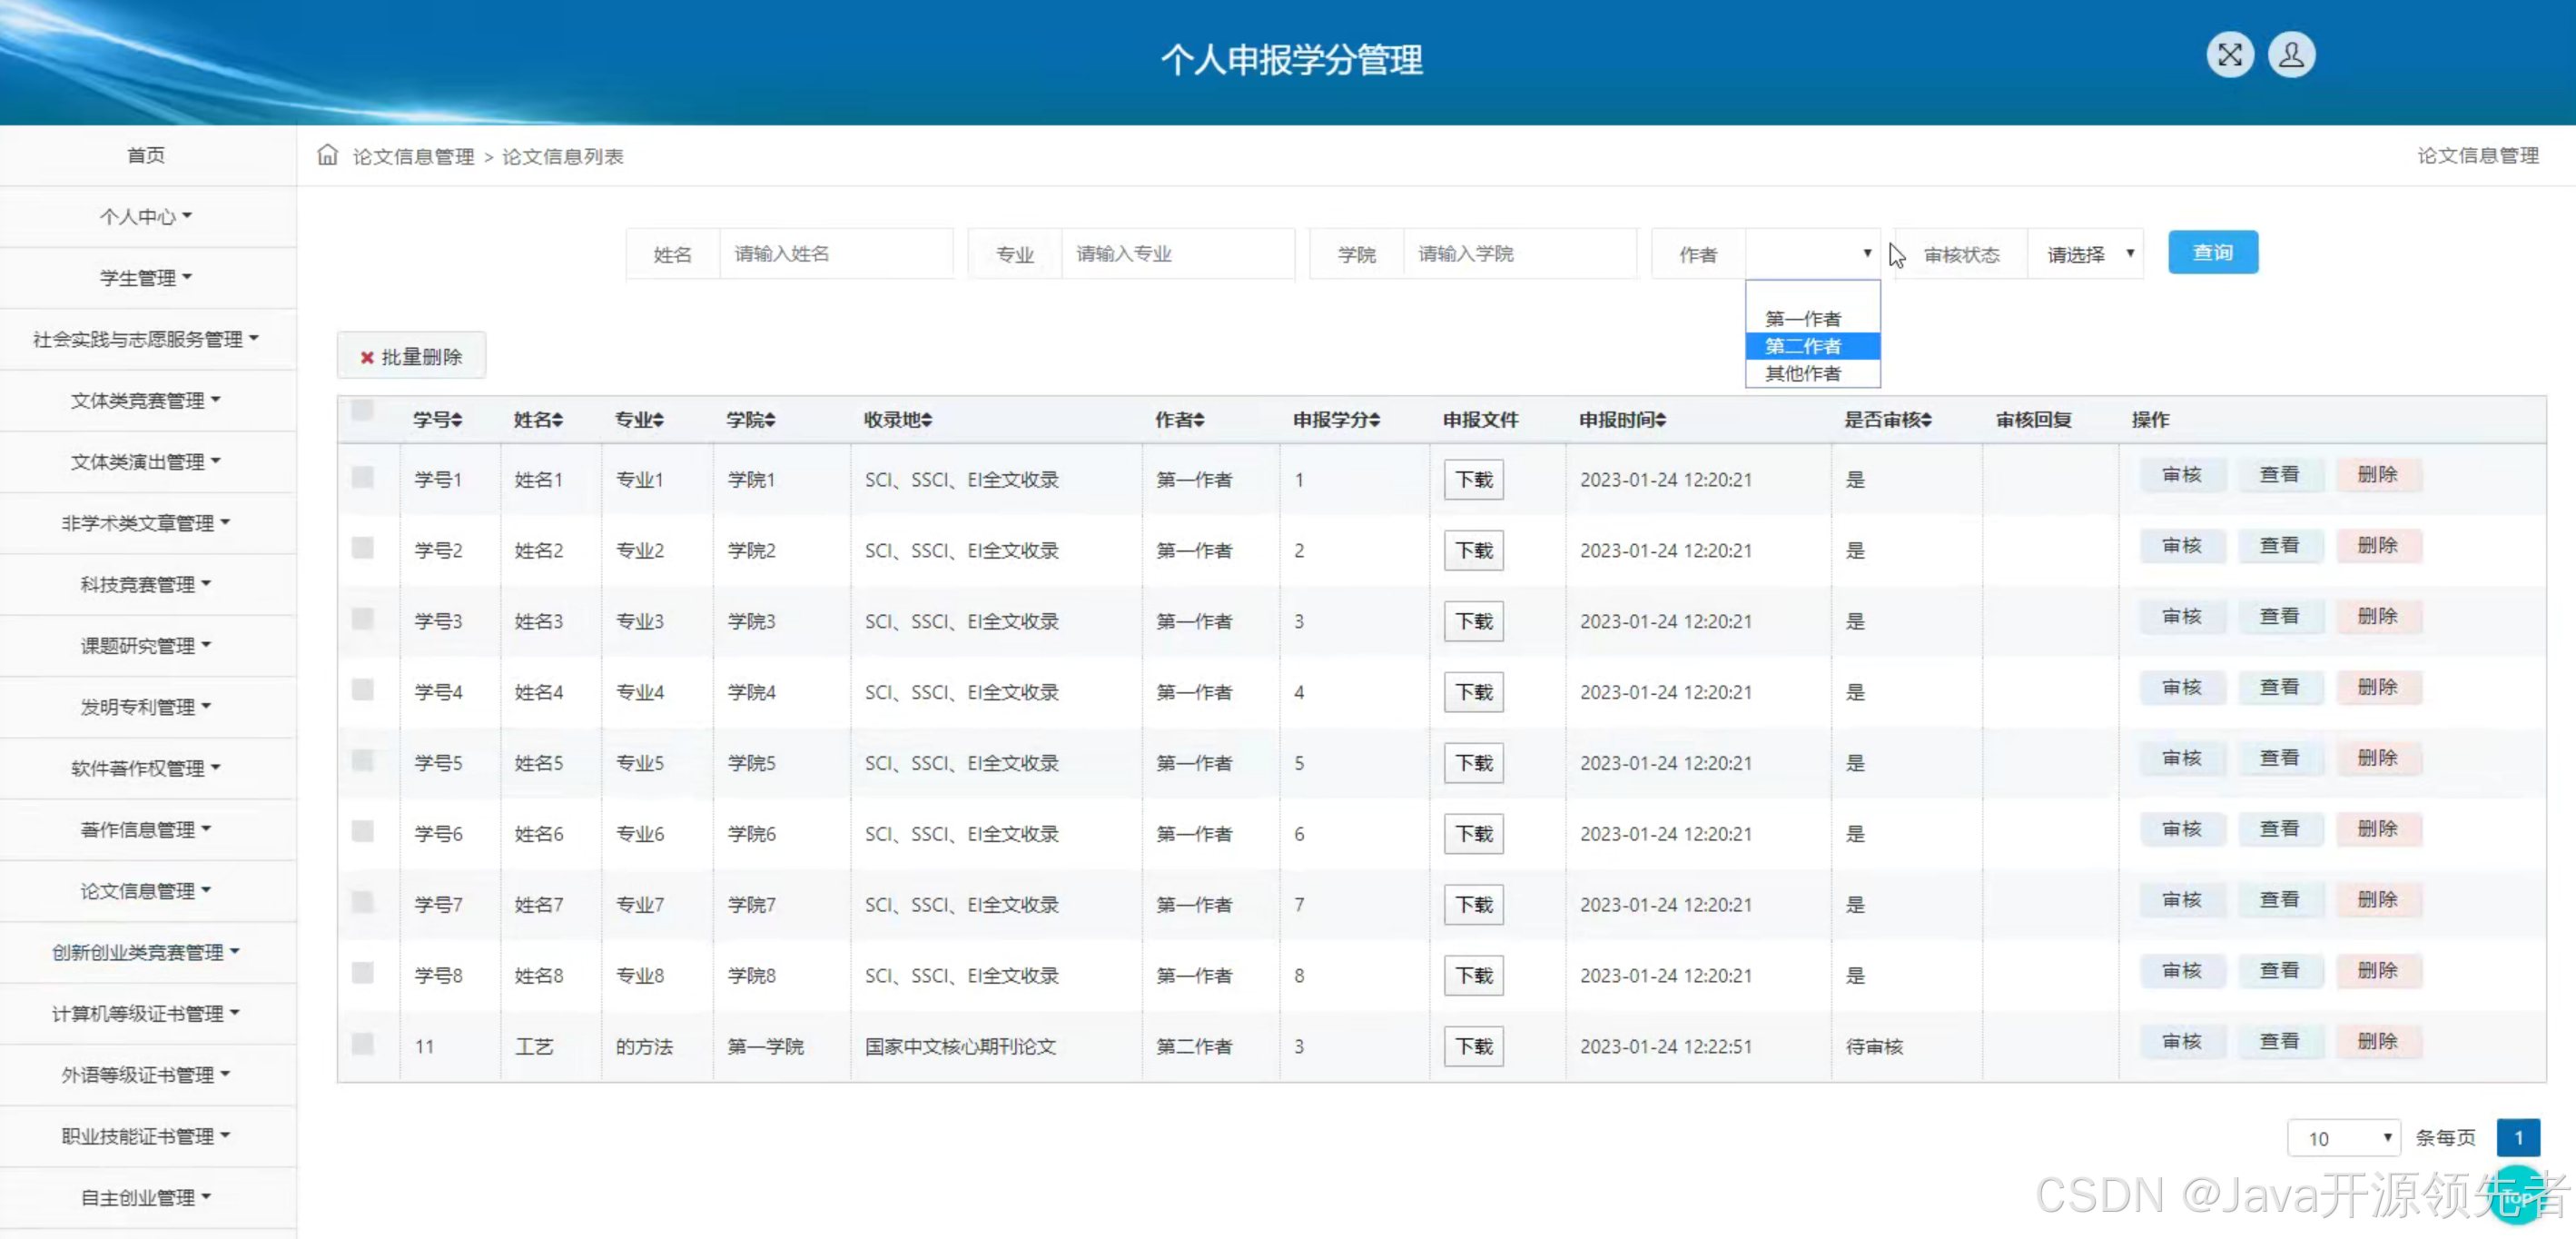Open the 审核状态 请选择 dropdown
The width and height of the screenshot is (2576, 1239).
(x=2086, y=254)
